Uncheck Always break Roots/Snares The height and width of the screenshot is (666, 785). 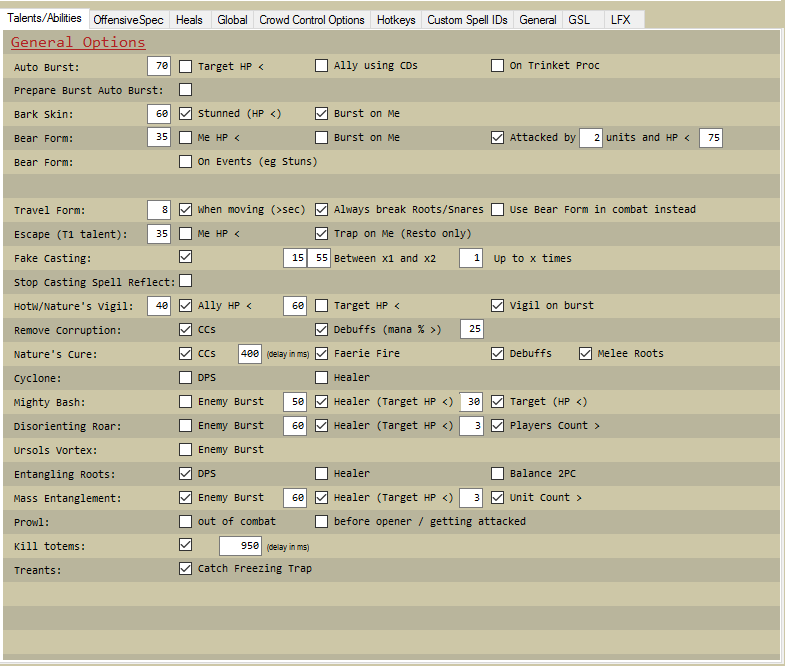pyautogui.click(x=321, y=209)
